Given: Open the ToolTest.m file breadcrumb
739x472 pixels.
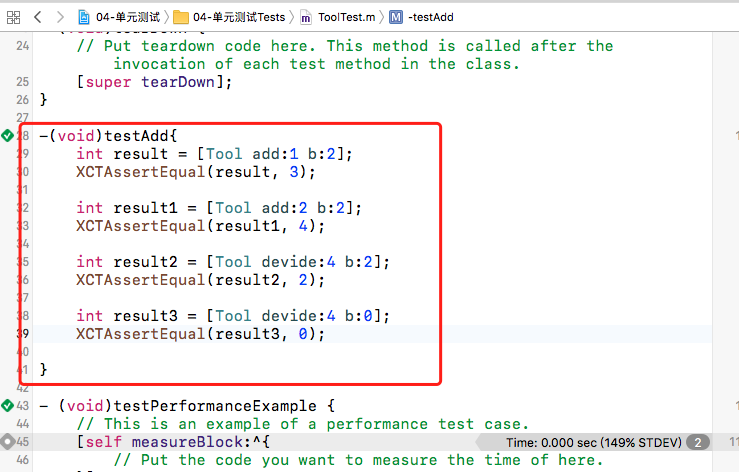Looking at the screenshot, I should pos(346,17).
